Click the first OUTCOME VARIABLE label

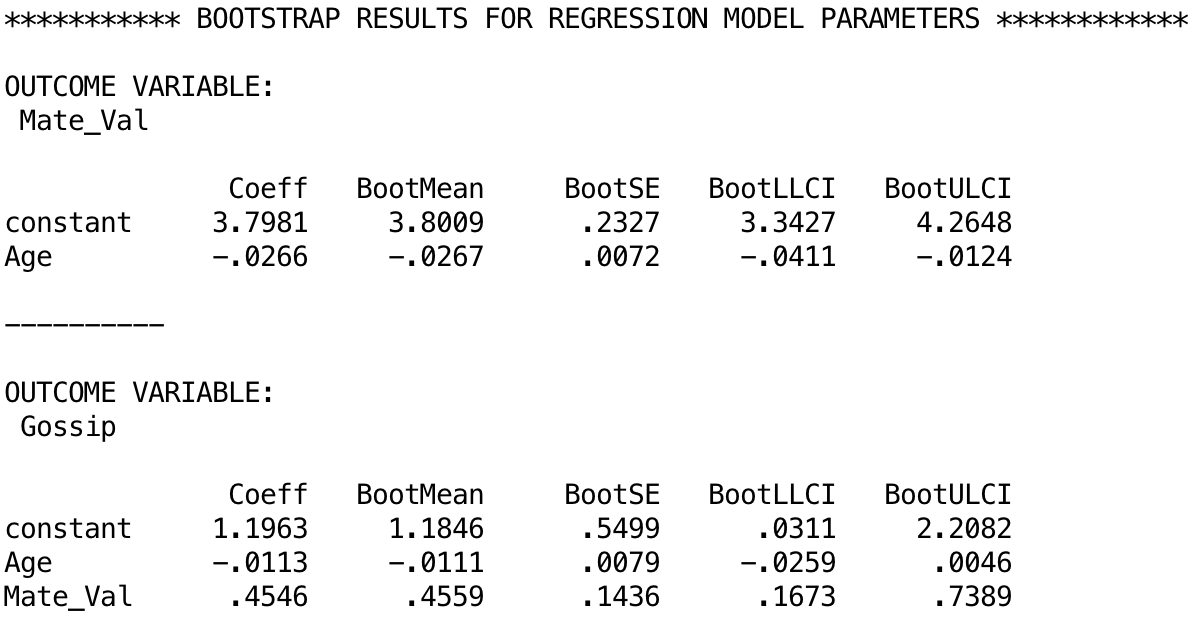click(138, 87)
